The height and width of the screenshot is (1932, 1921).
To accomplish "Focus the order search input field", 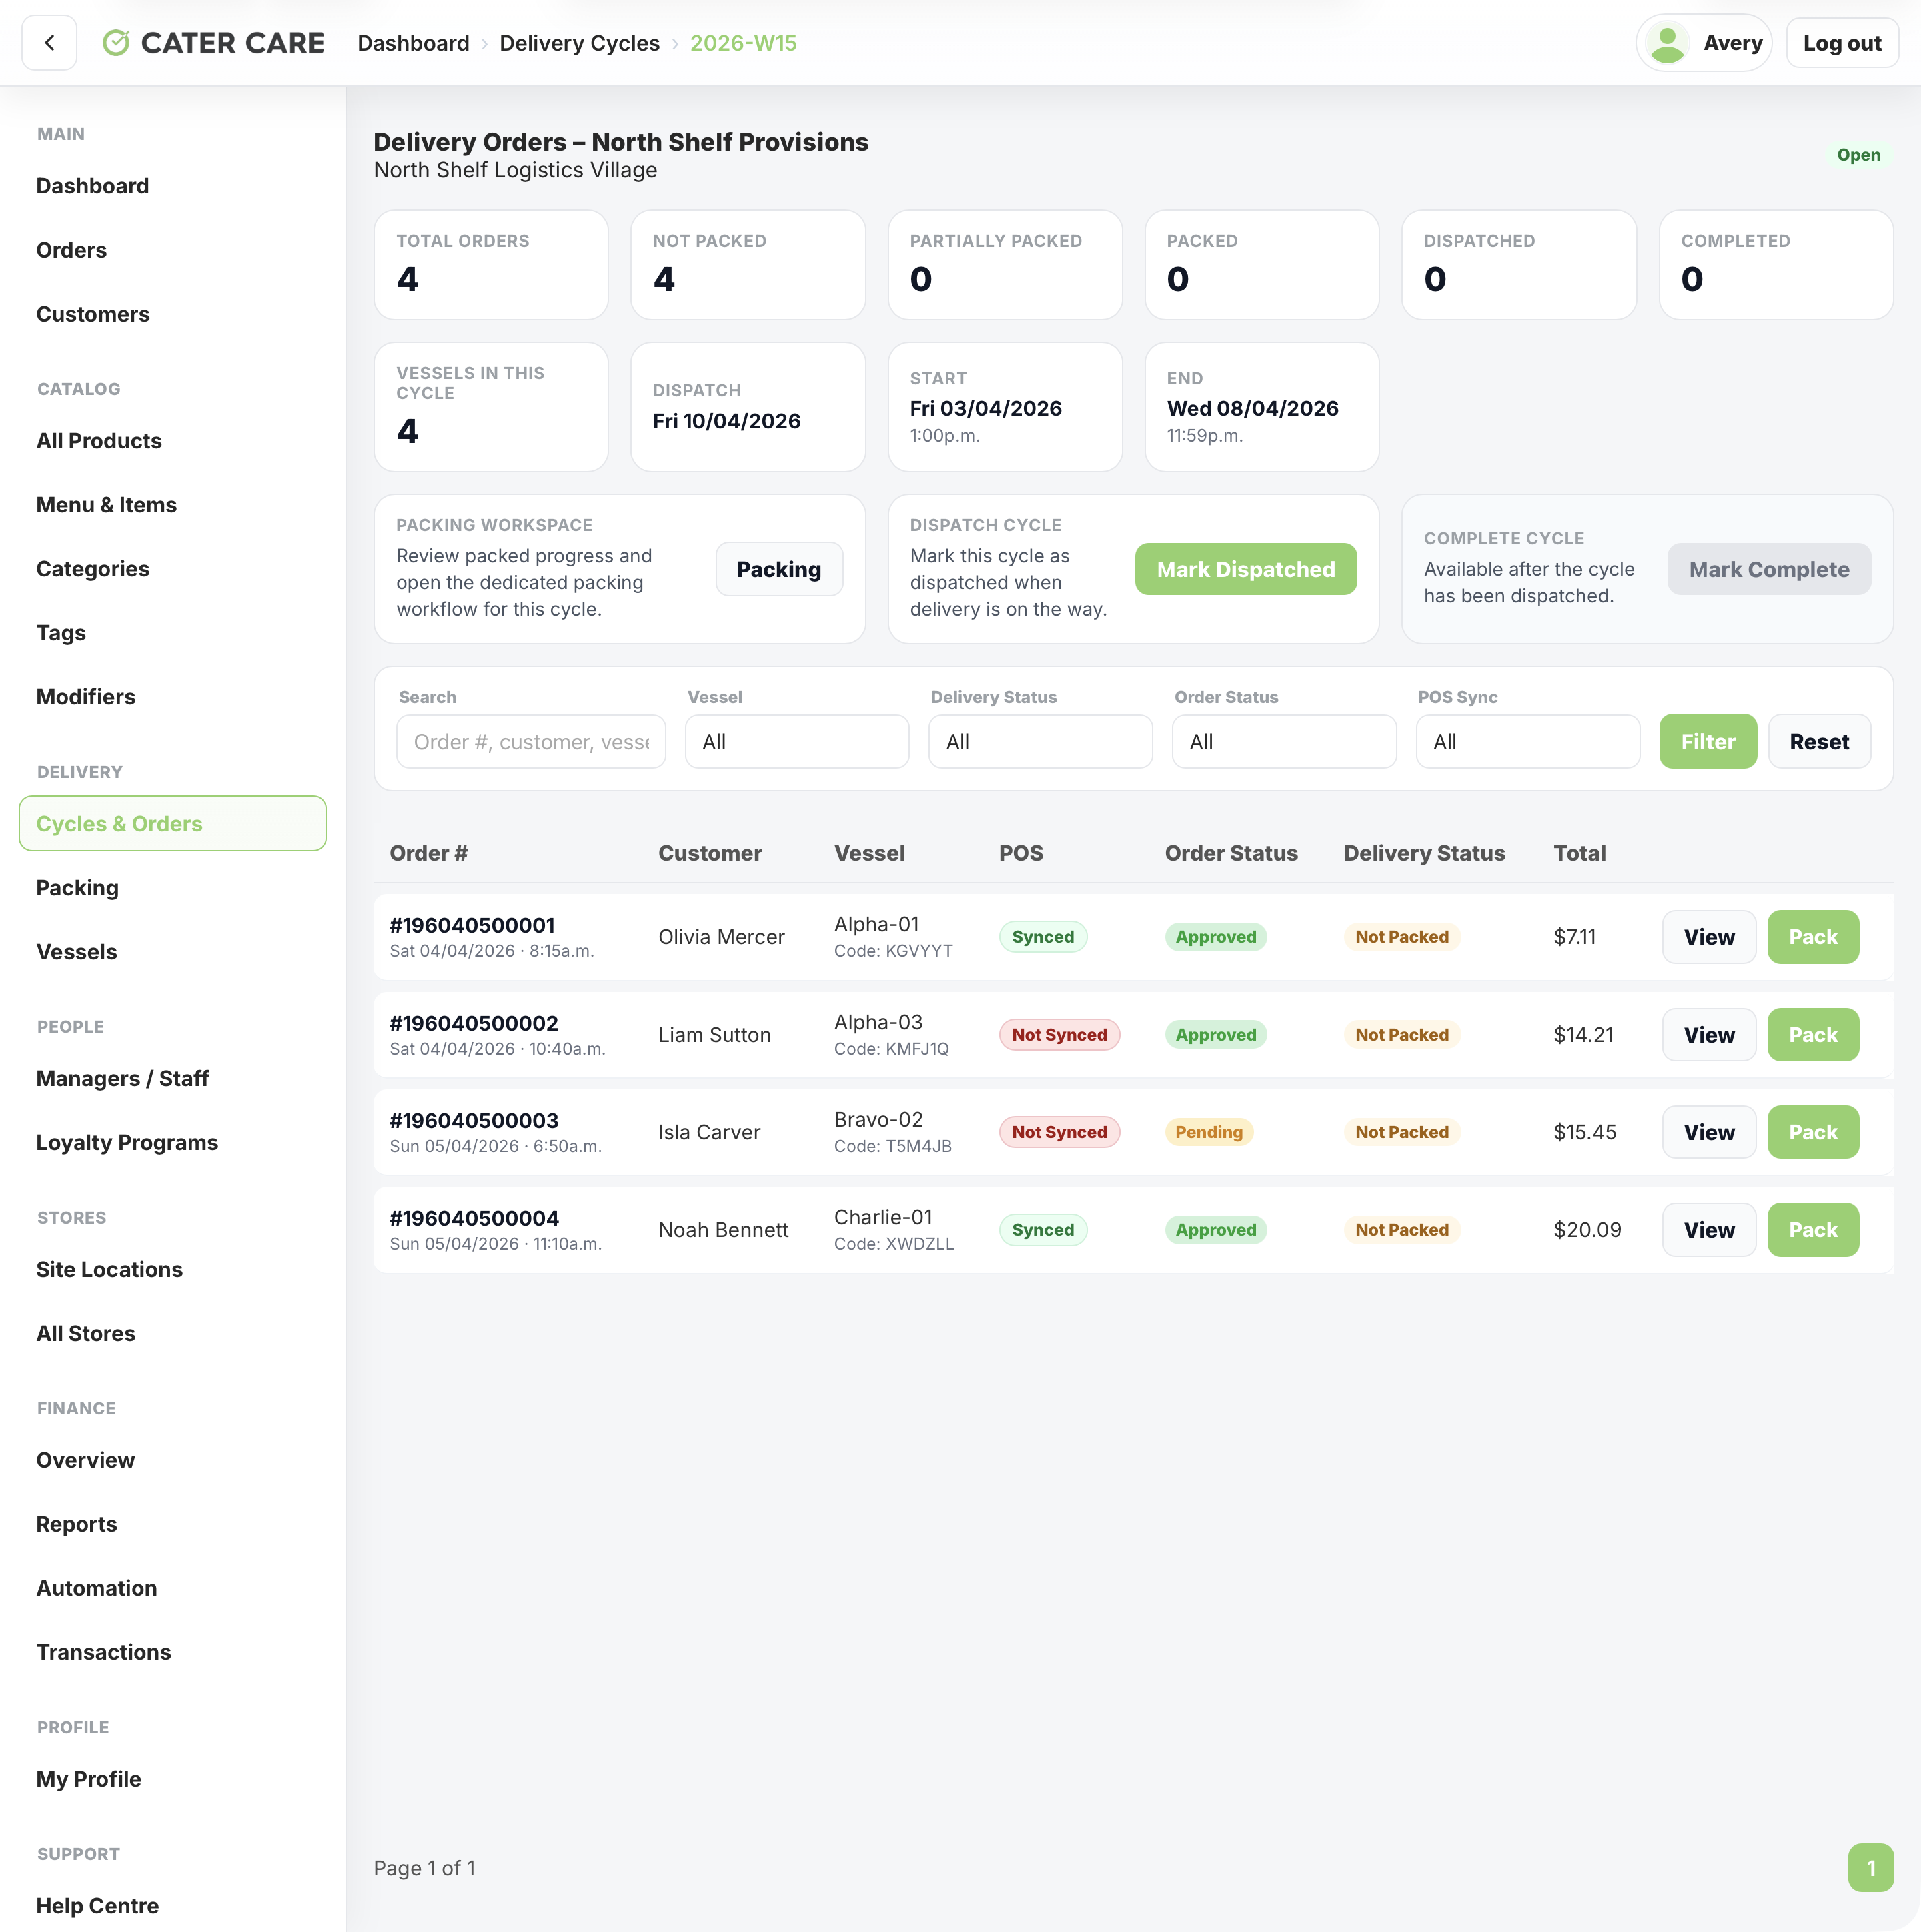I will point(531,741).
